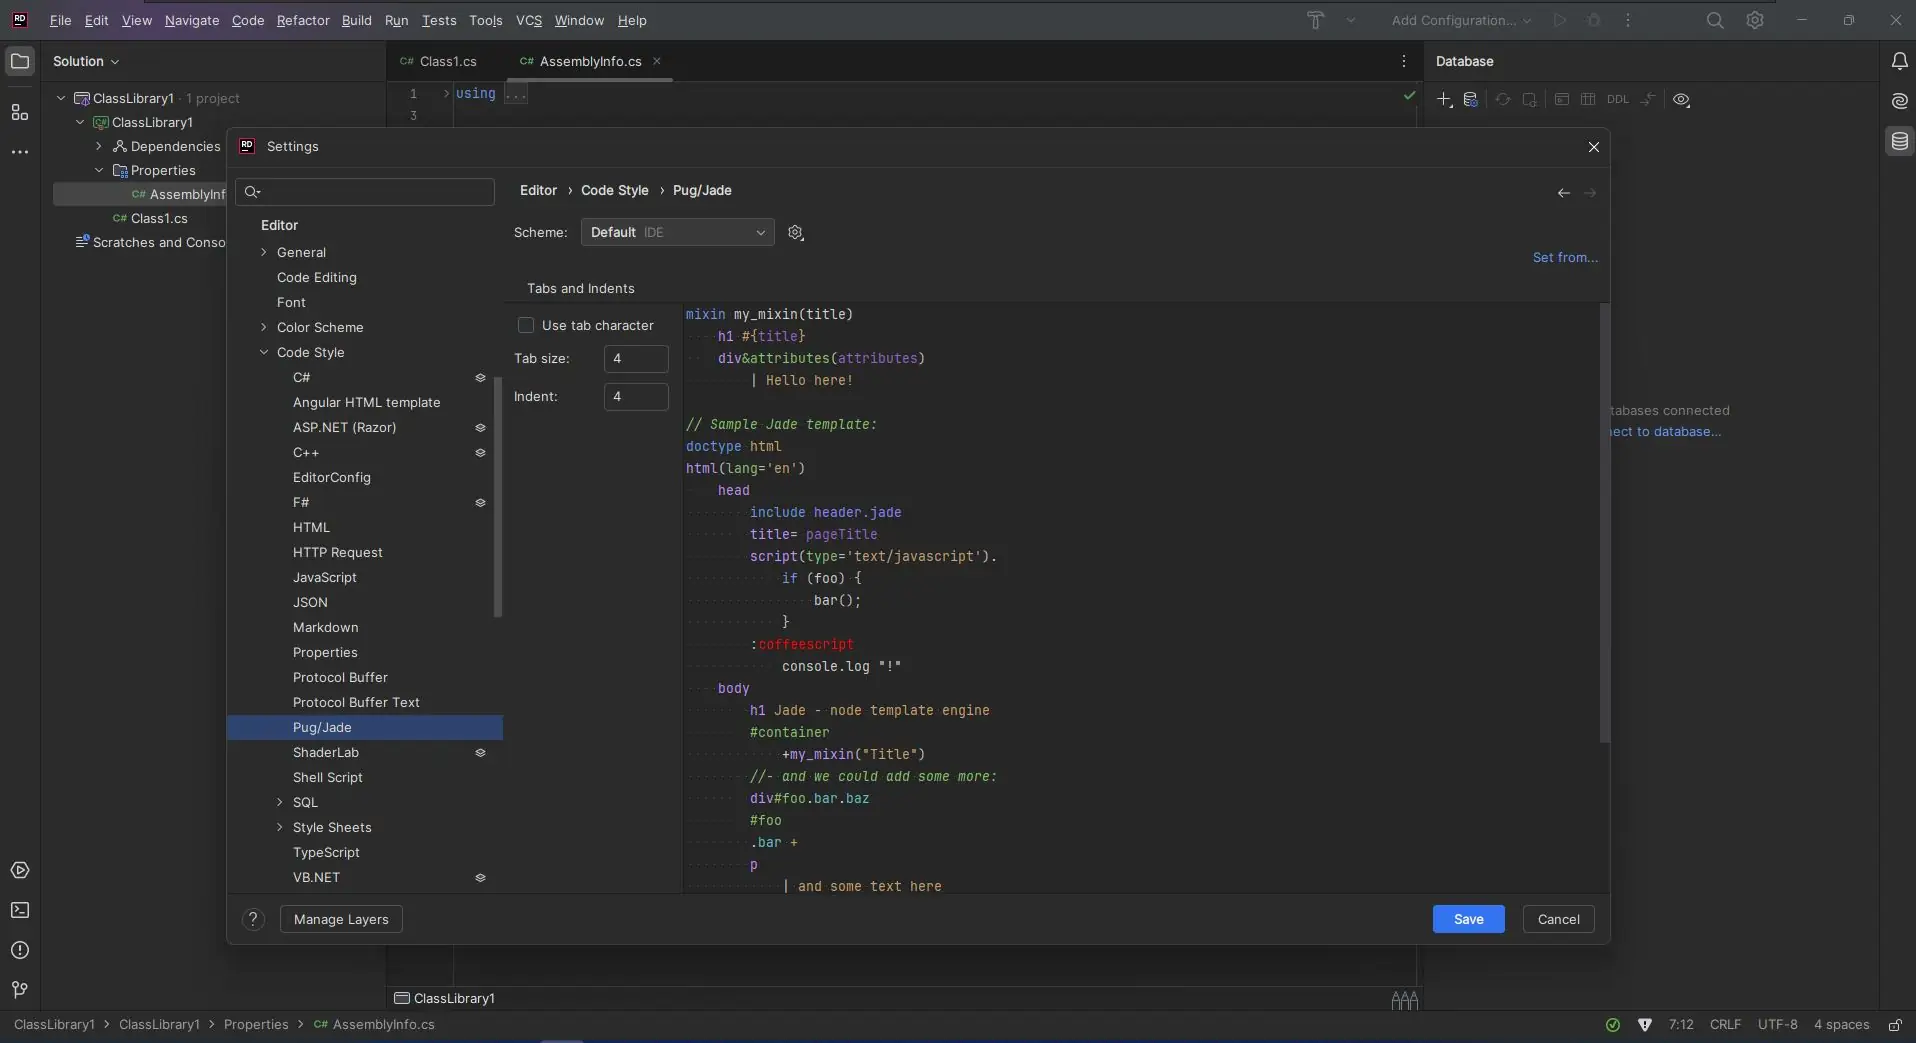Open the scheme actions gear icon
This screenshot has height=1043, width=1916.
(x=796, y=233)
